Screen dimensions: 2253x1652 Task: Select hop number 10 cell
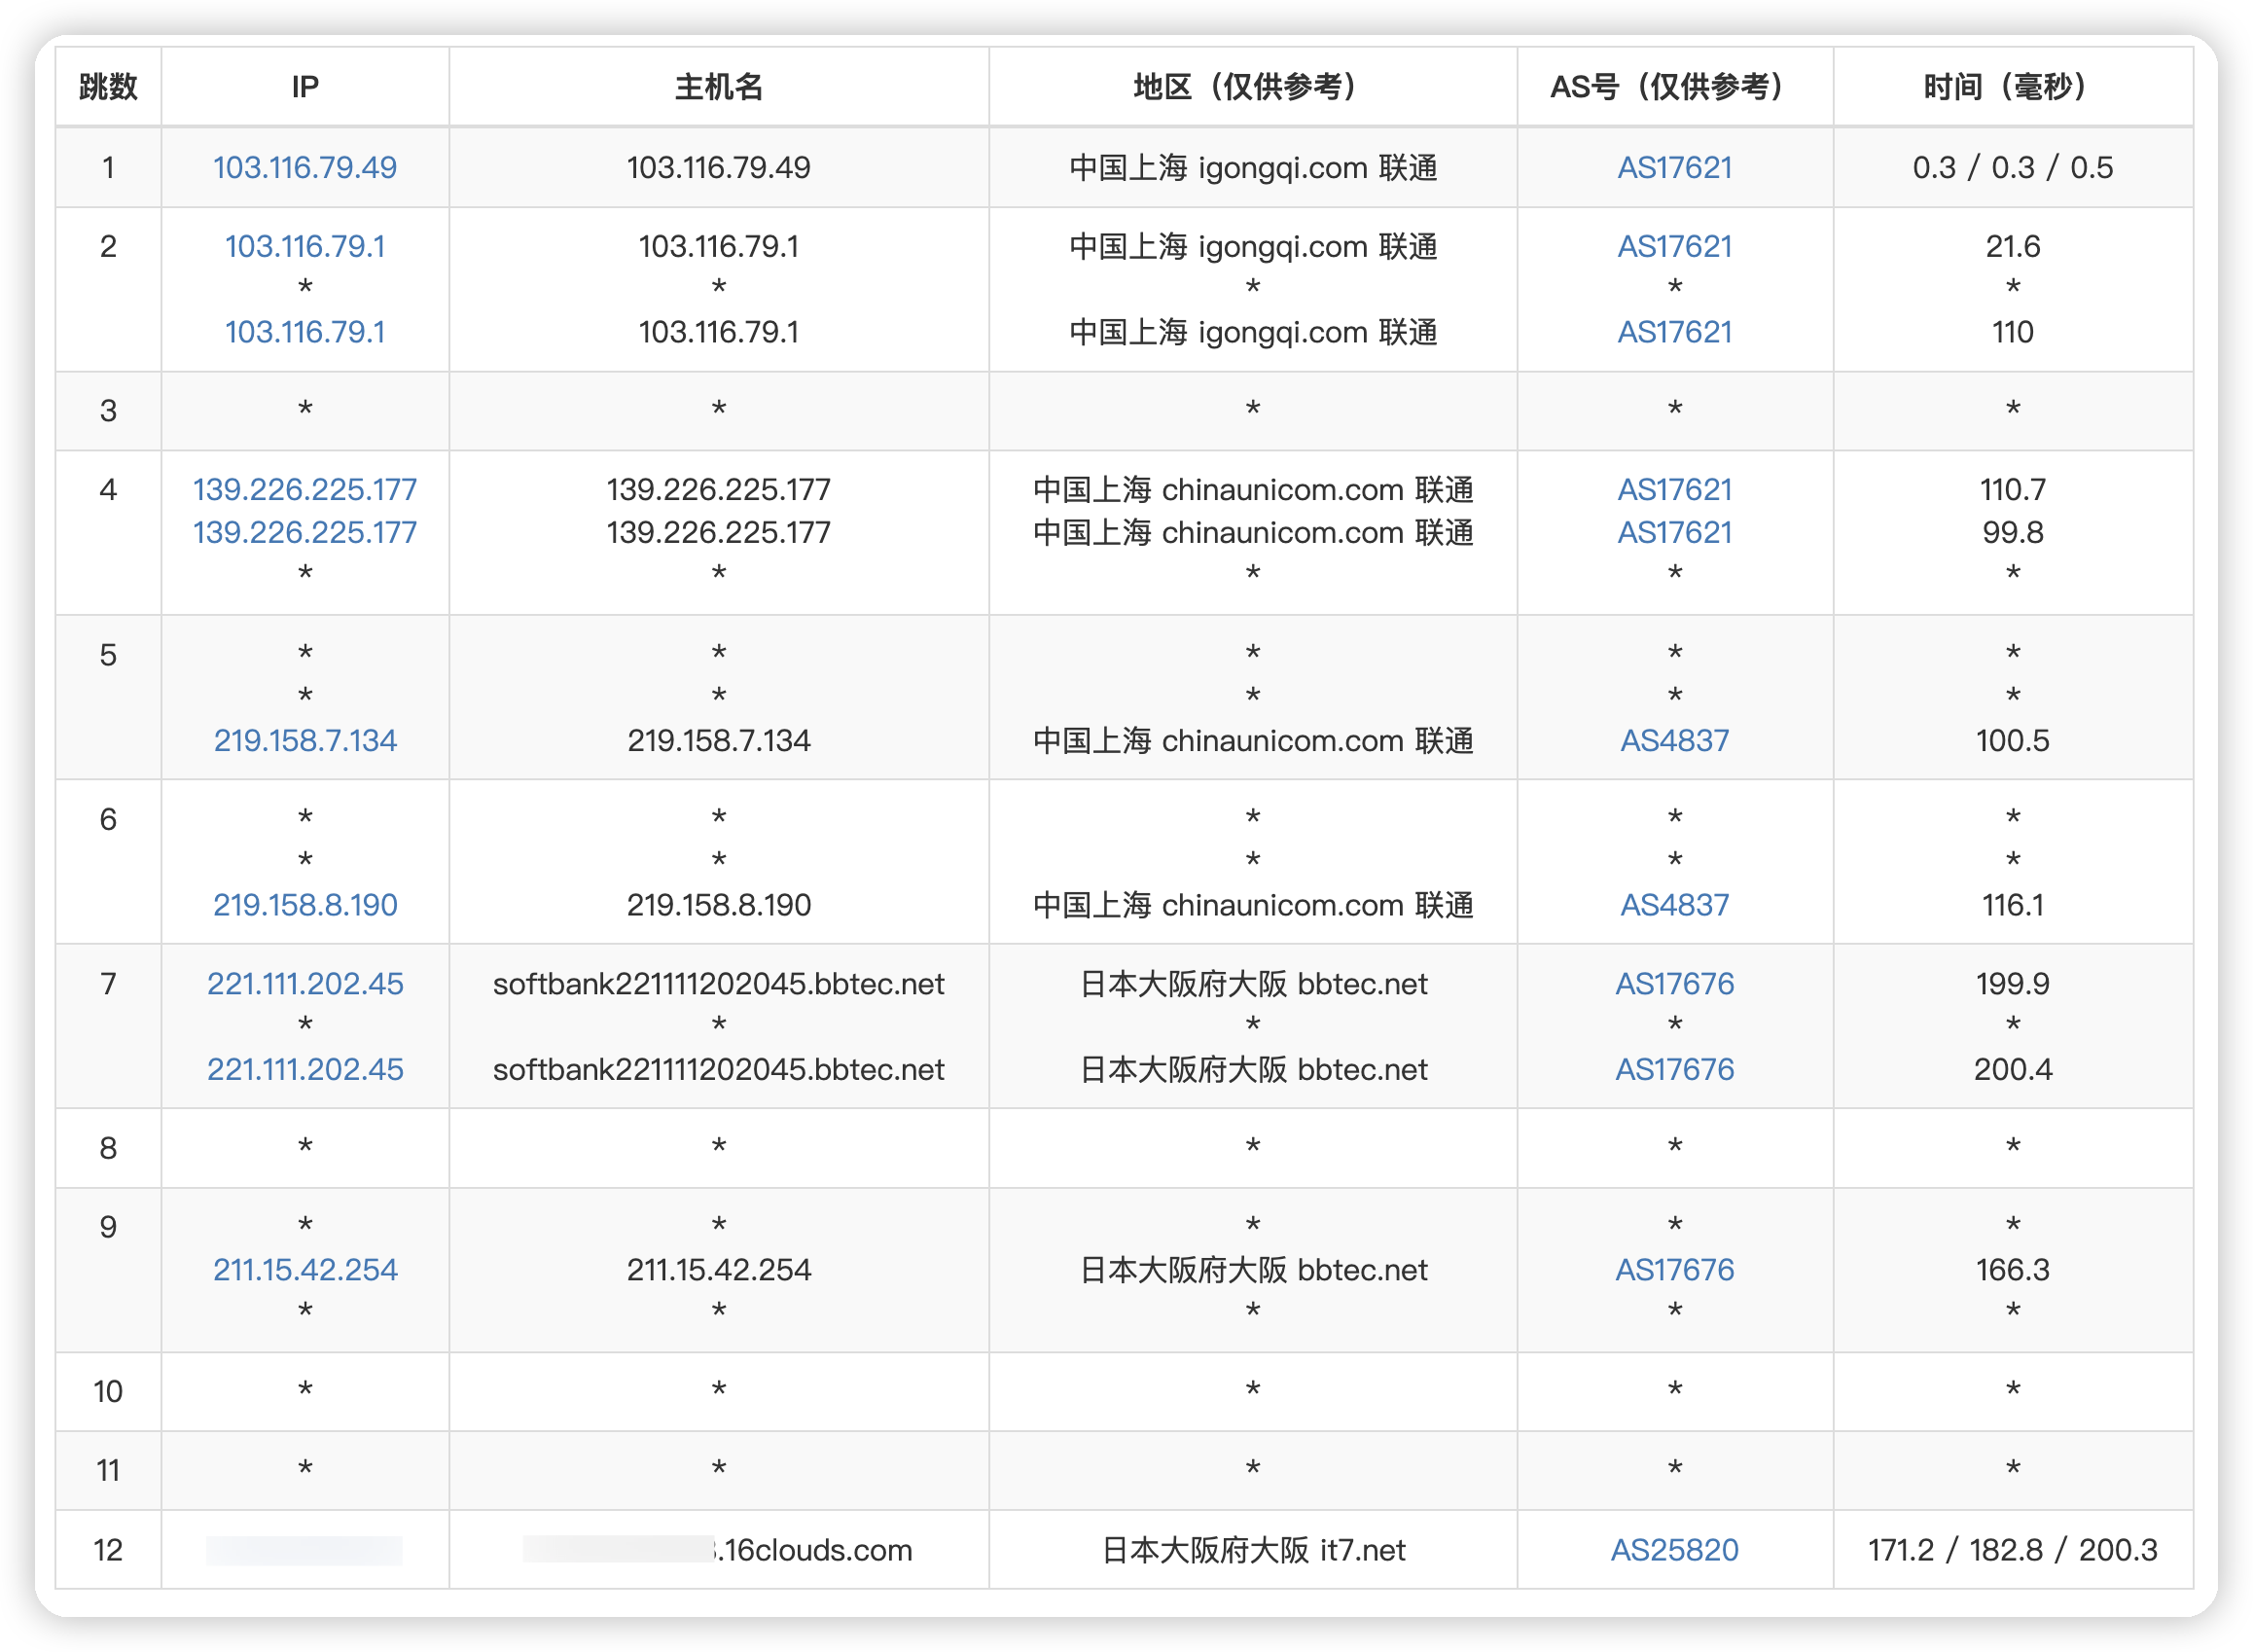108,1390
